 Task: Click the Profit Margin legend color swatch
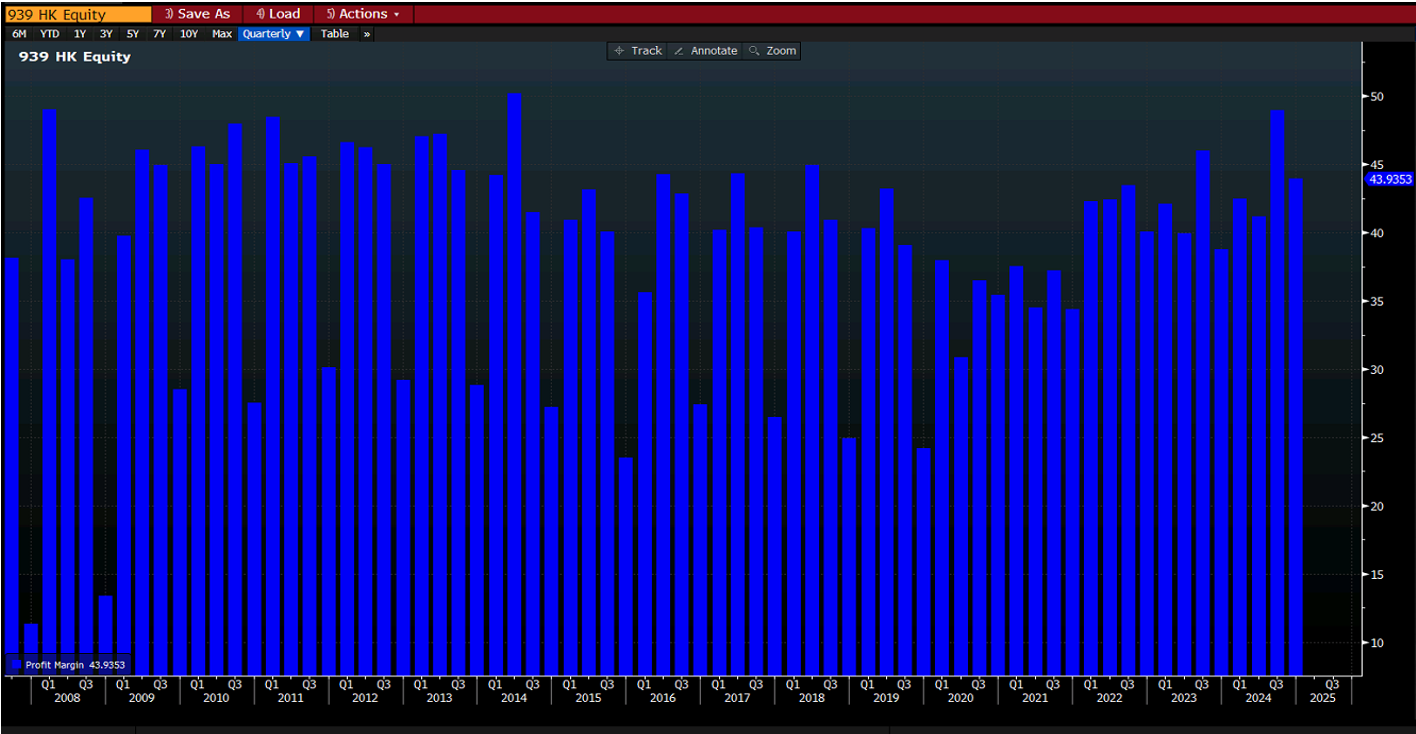pos(16,664)
